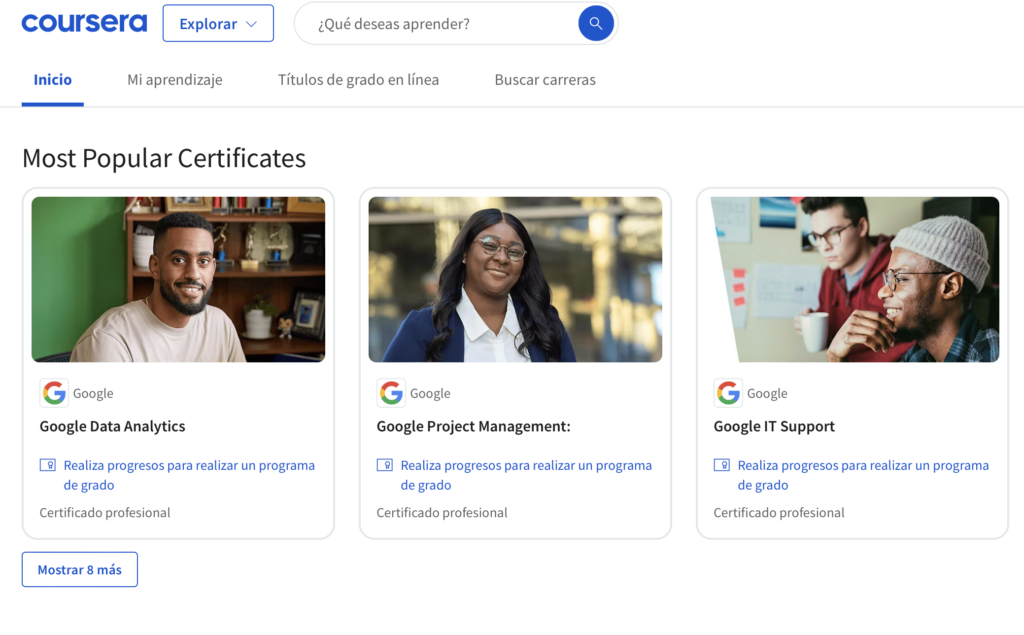Screen dimensions: 1024x635
Task: Go to the Buscar carreras tab
Action: 545,80
